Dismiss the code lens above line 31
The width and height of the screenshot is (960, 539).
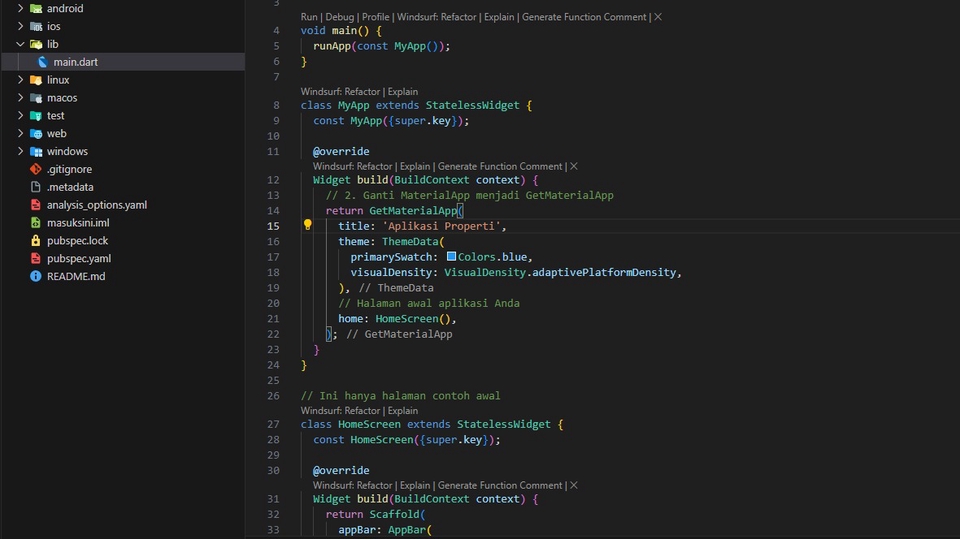click(574, 486)
